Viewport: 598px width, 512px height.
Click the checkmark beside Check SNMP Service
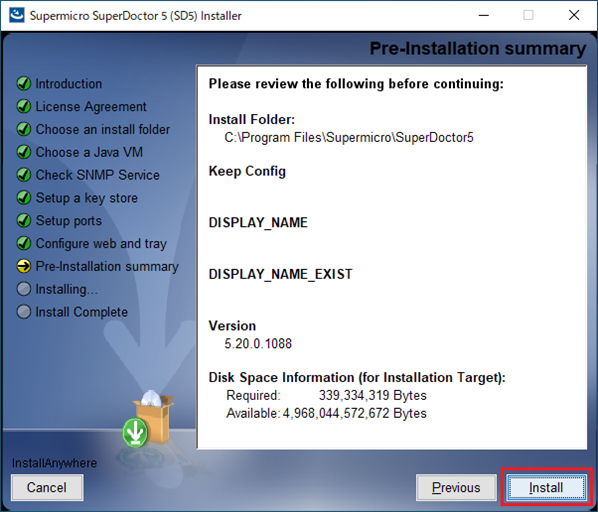(24, 175)
